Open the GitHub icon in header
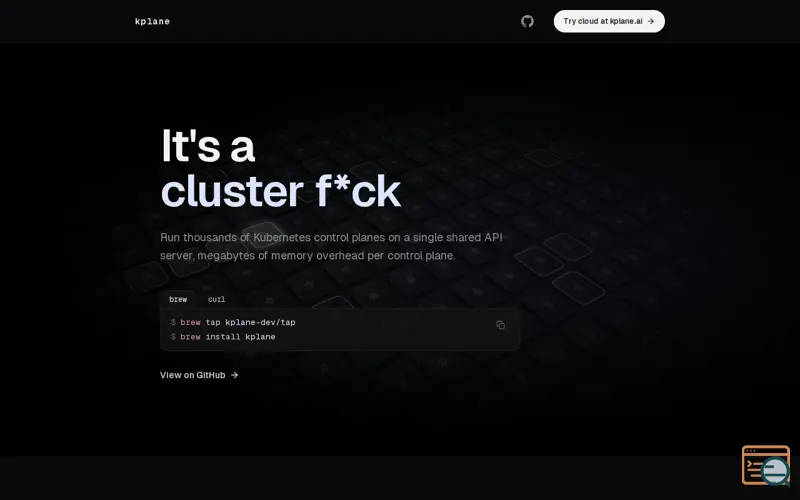 (x=527, y=21)
